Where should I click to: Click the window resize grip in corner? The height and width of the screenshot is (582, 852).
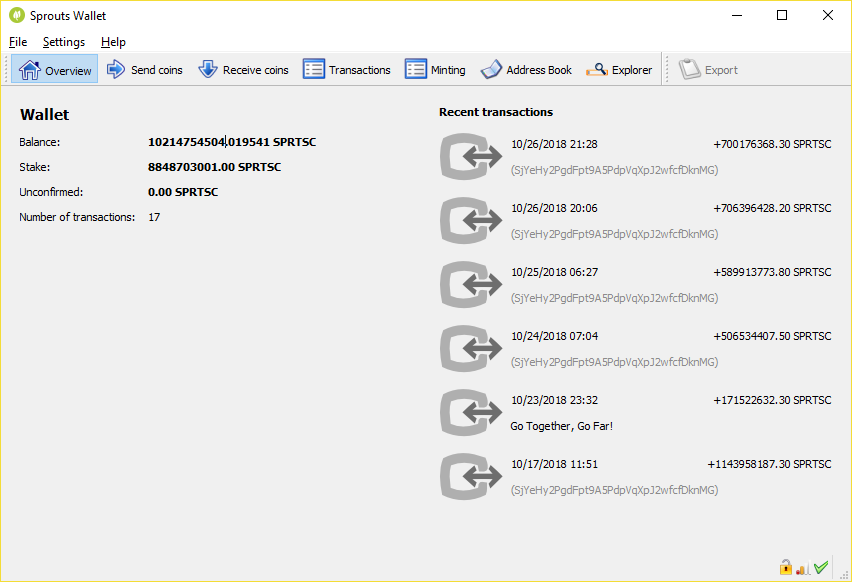click(844, 575)
